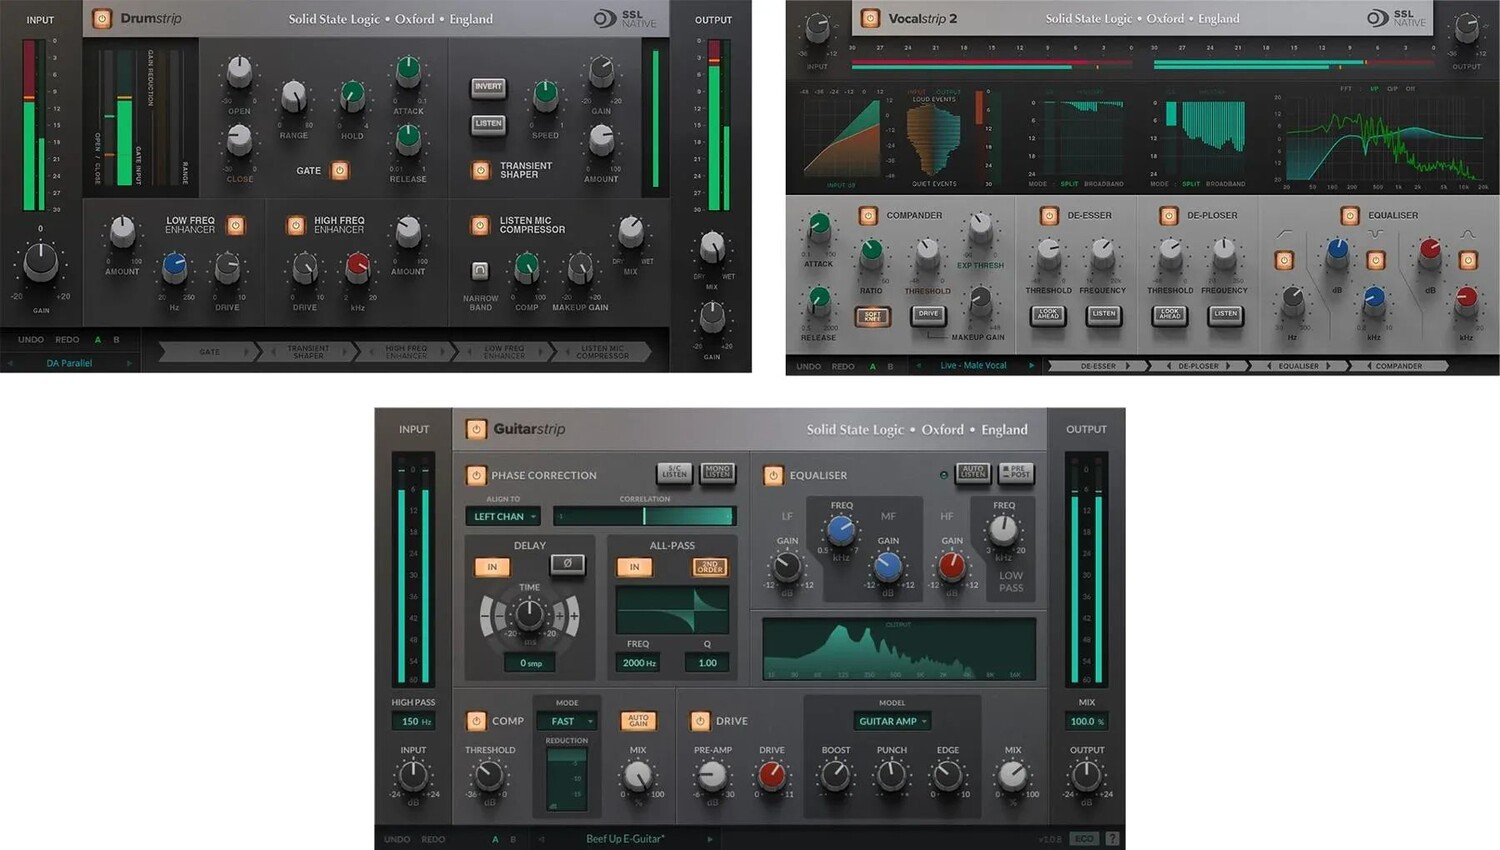Open Guitarstrip help question mark button

click(x=1112, y=839)
